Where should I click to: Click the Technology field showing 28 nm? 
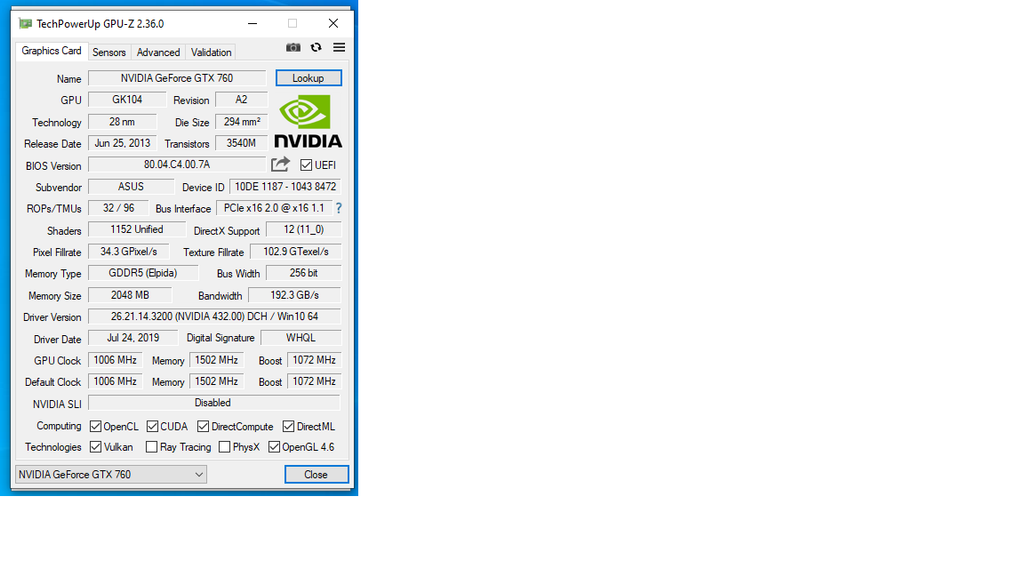[x=122, y=122]
